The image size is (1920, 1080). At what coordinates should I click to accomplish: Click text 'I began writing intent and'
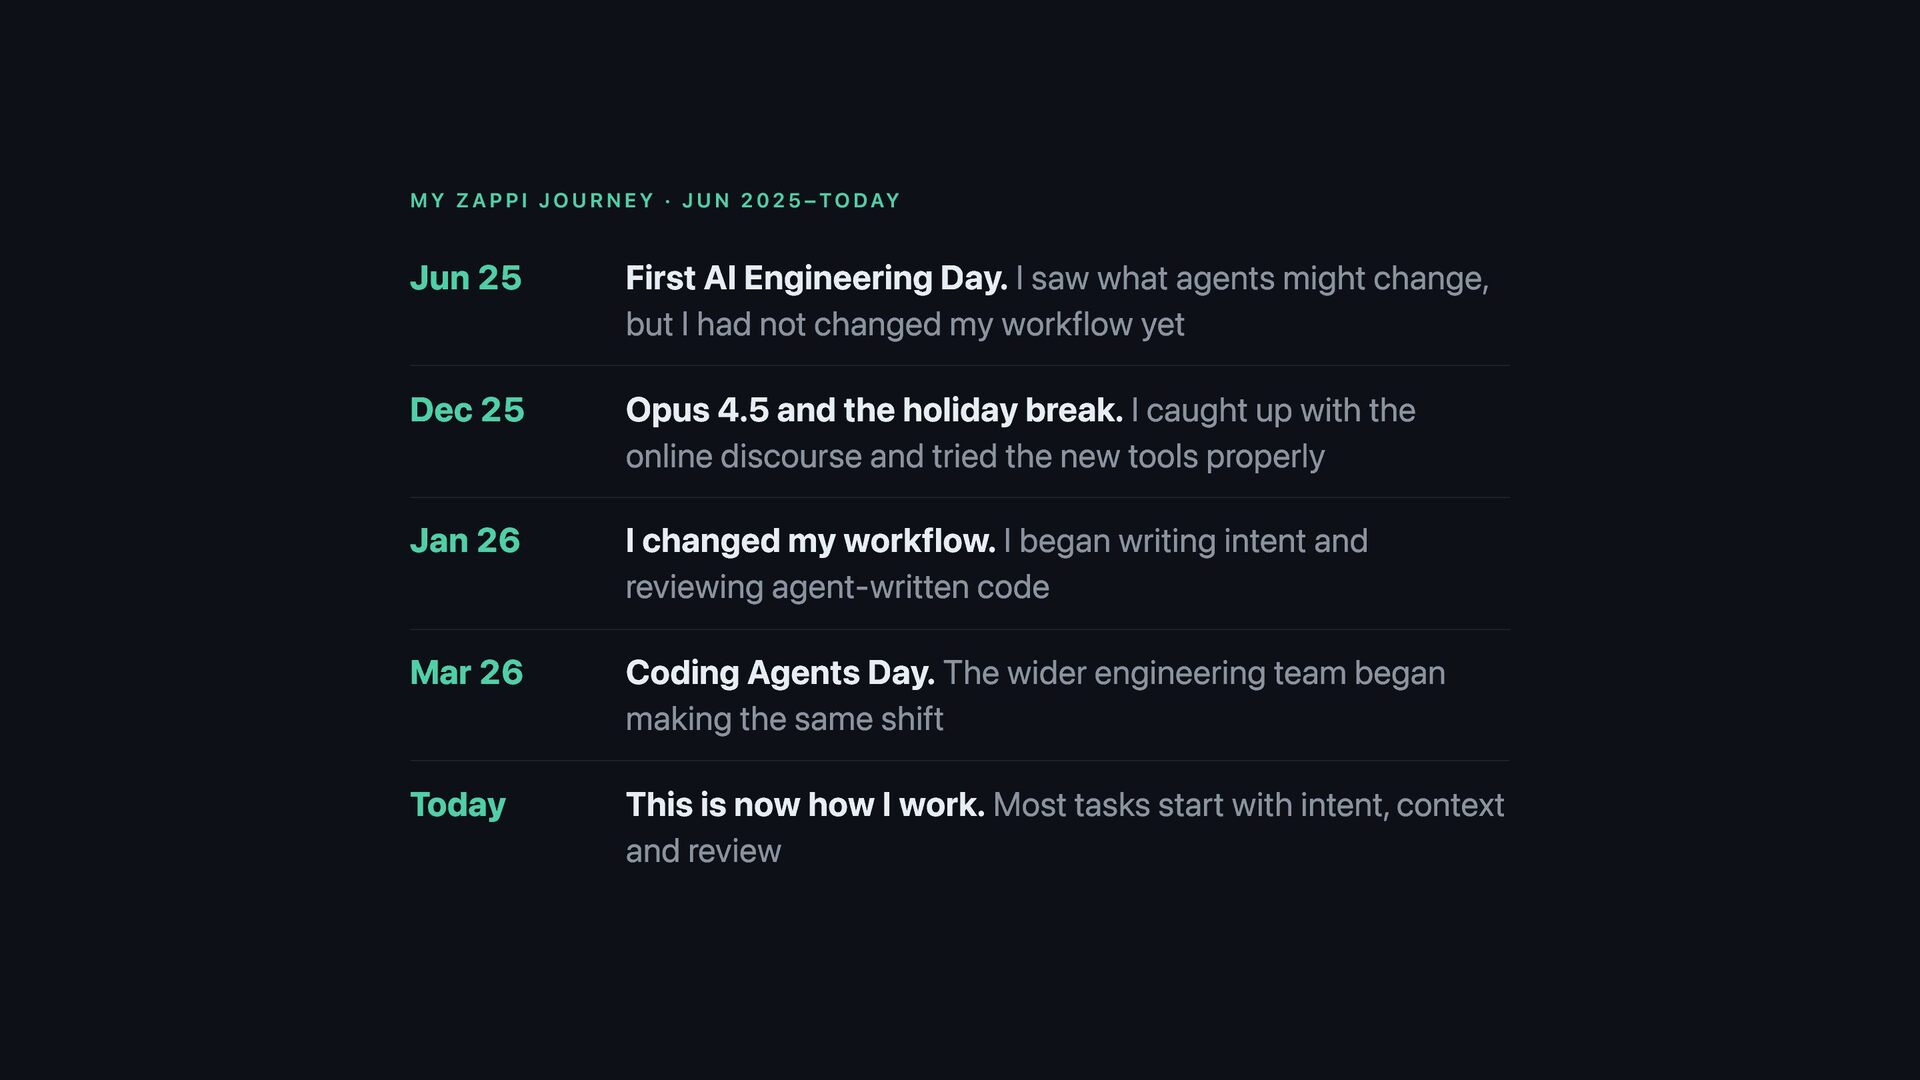(x=1186, y=541)
